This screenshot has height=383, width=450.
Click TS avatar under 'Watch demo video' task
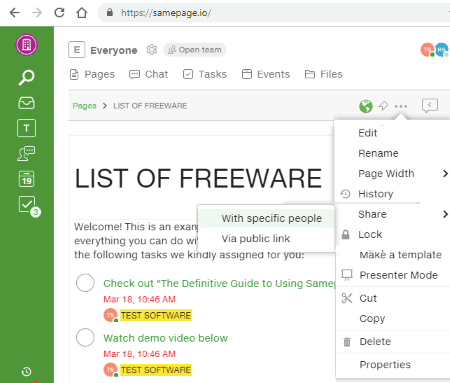click(111, 370)
